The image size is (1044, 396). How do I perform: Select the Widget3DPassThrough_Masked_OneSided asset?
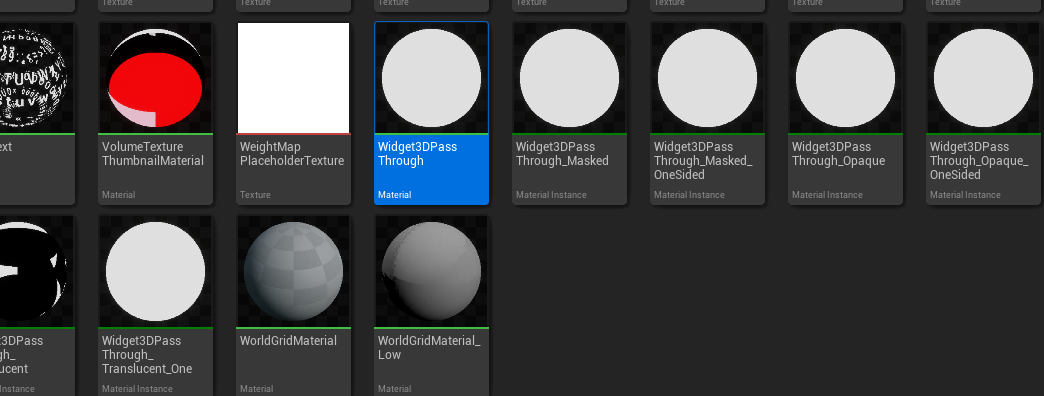pos(707,113)
